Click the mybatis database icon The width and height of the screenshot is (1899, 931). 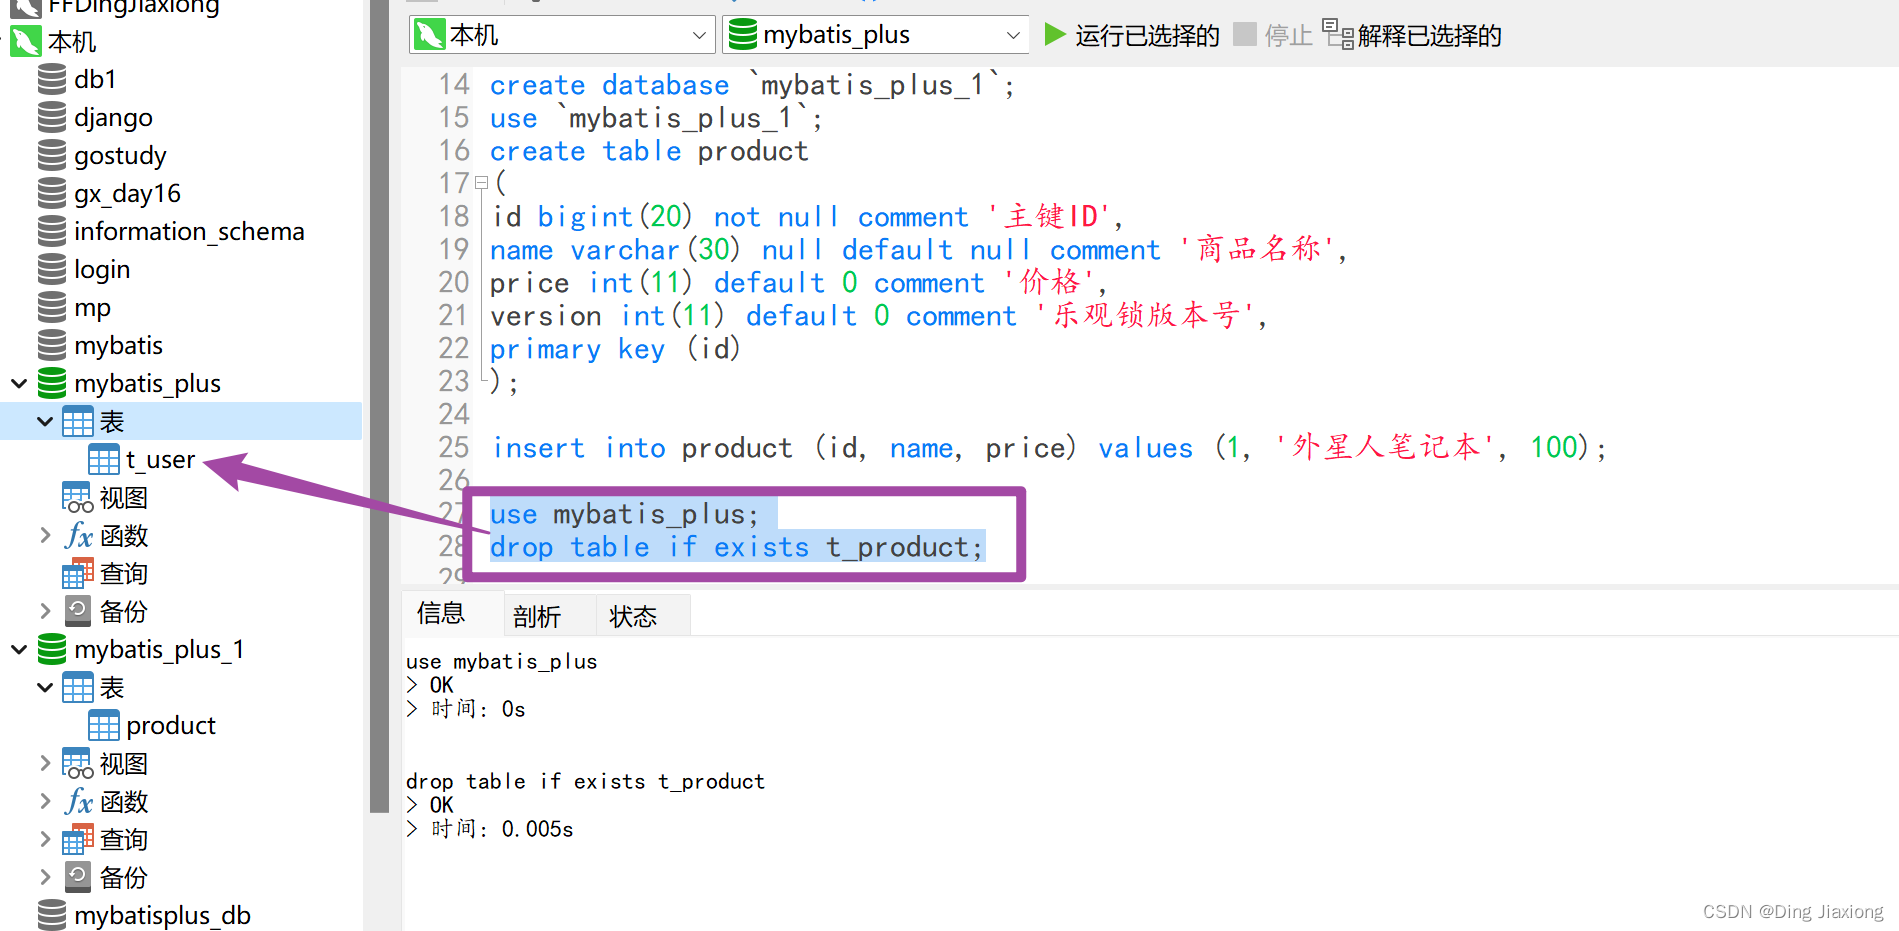52,345
